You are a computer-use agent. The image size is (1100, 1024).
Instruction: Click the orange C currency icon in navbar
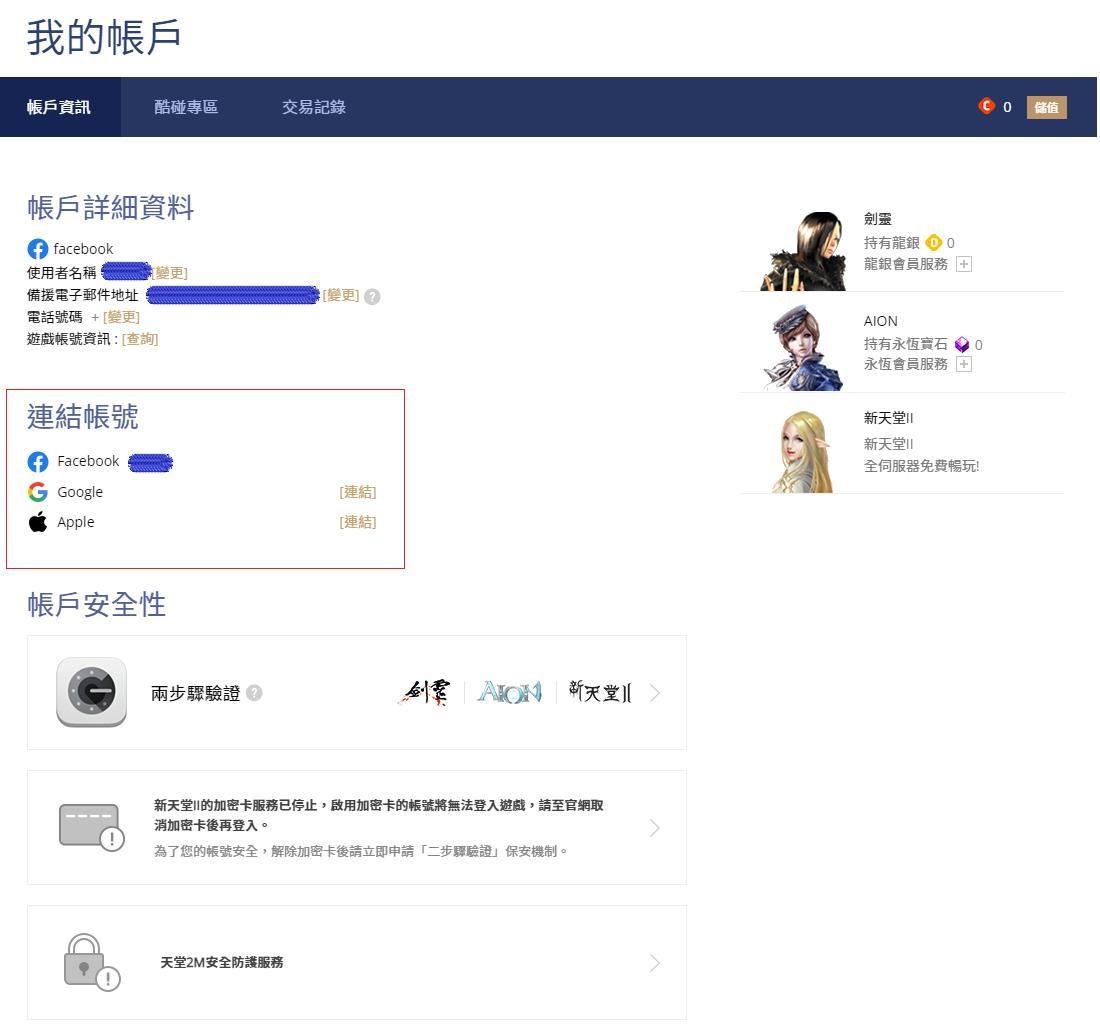coord(987,107)
